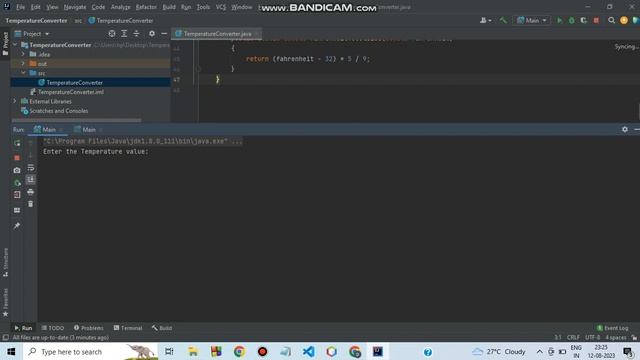Open Search Everywhere magnifier icon
The width and height of the screenshot is (640, 360).
click(611, 20)
